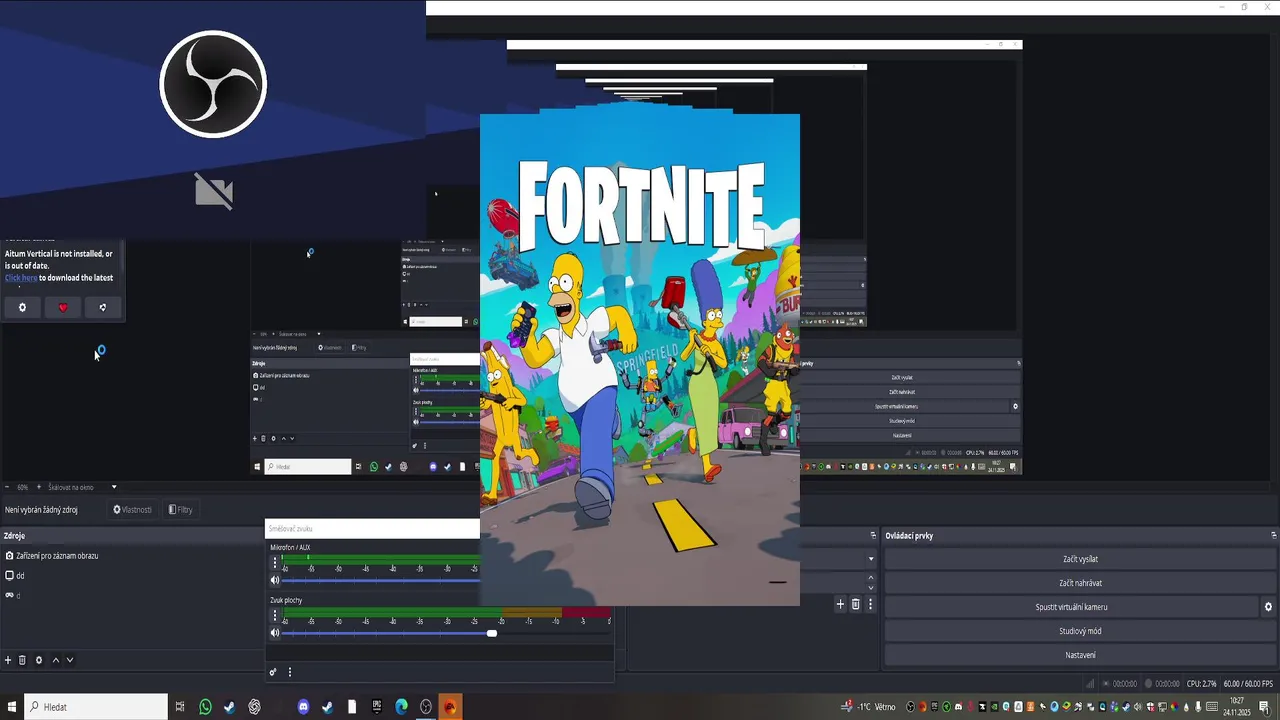Image resolution: width=1280 pixels, height=720 pixels.
Task: Click Spustit virtuální kameru button
Action: (1071, 607)
